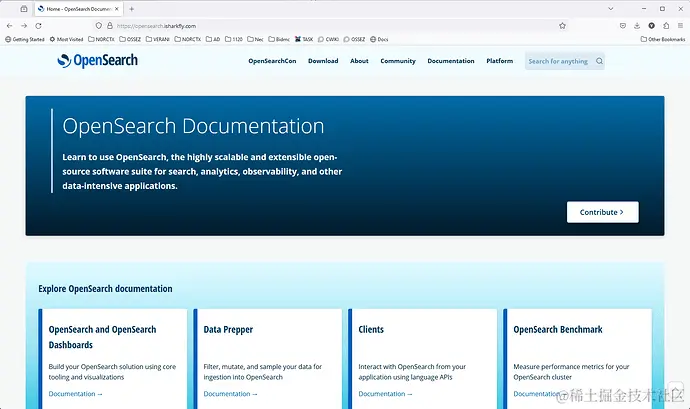Click text 'Interact with OpenSearch from your'
The image size is (690, 409).
(x=412, y=366)
